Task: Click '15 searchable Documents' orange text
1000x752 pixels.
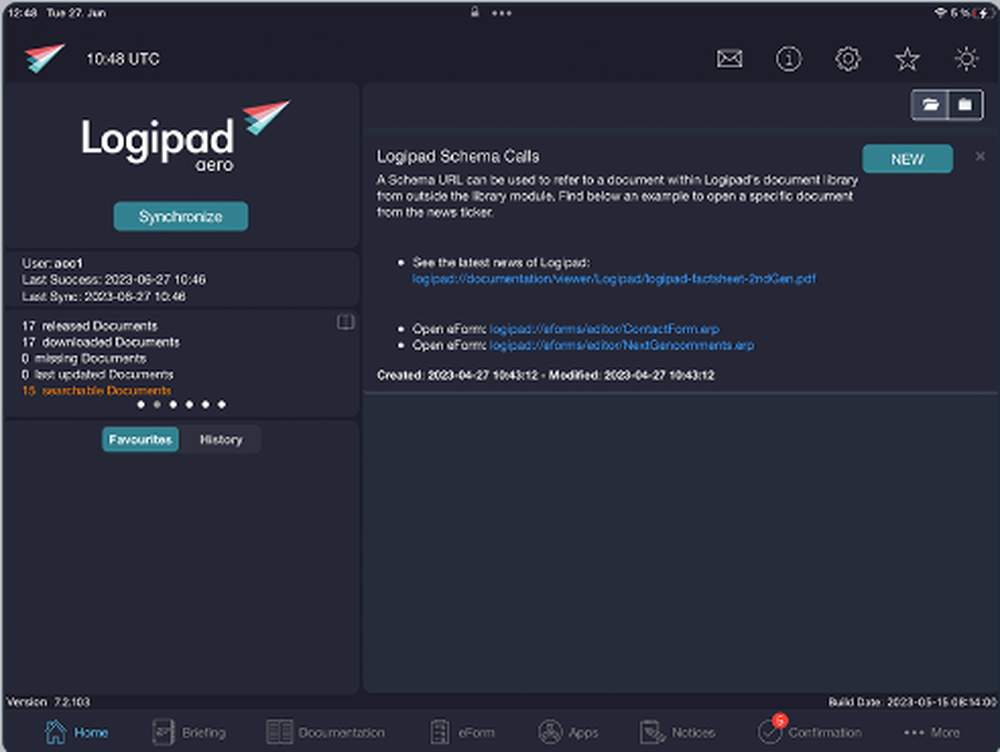Action: pos(96,390)
